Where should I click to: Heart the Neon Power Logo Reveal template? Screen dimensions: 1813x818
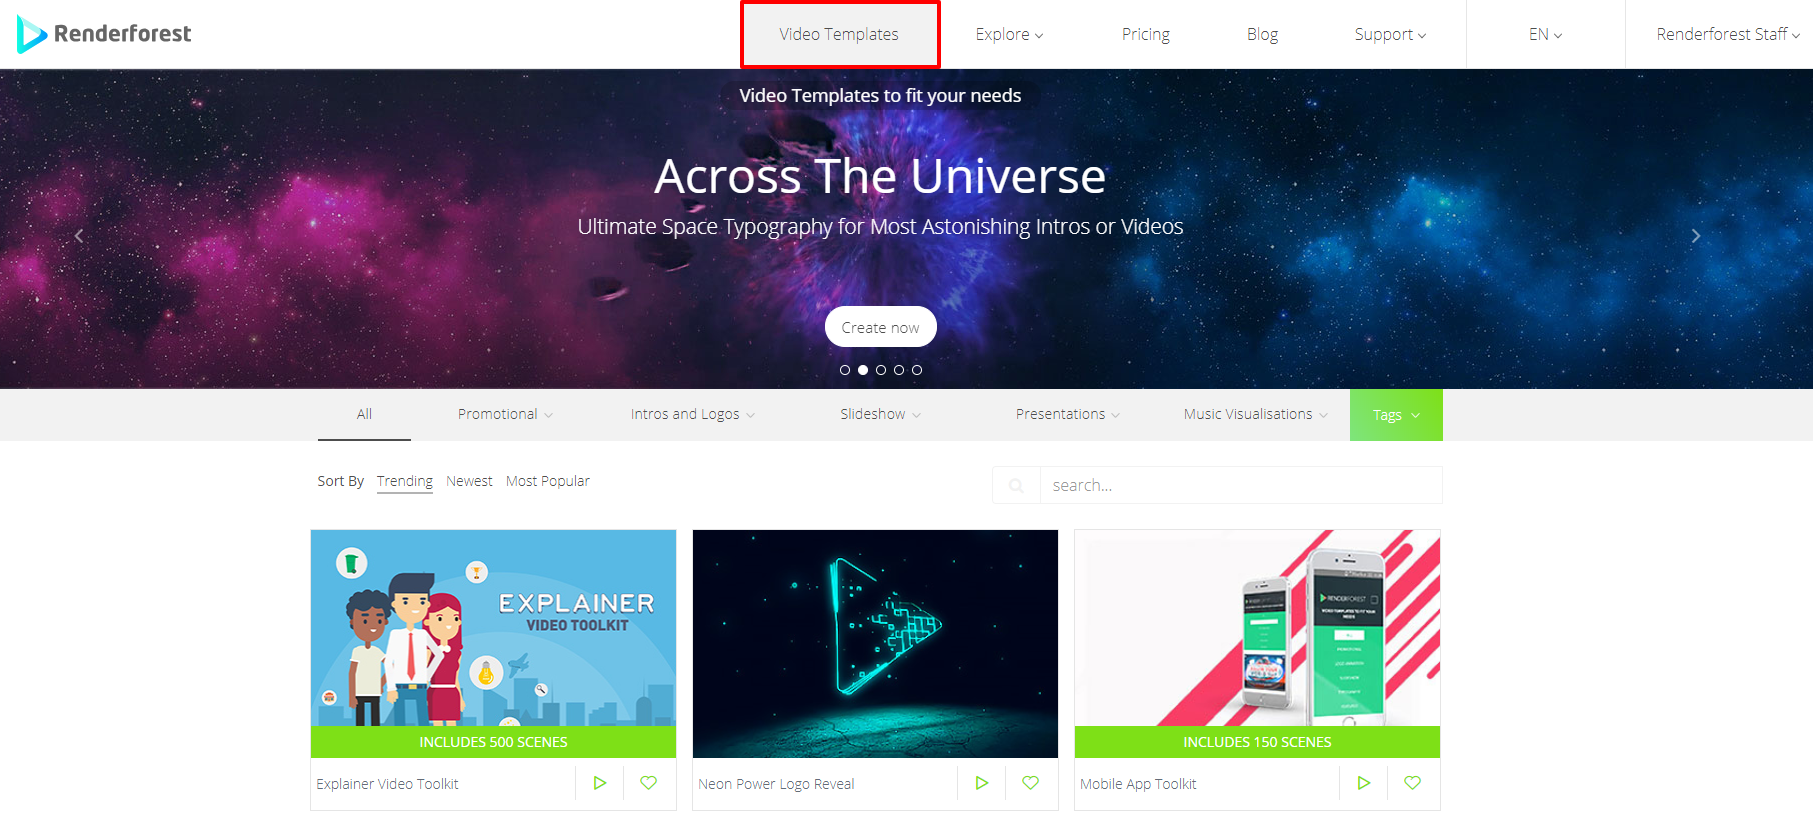1031,783
